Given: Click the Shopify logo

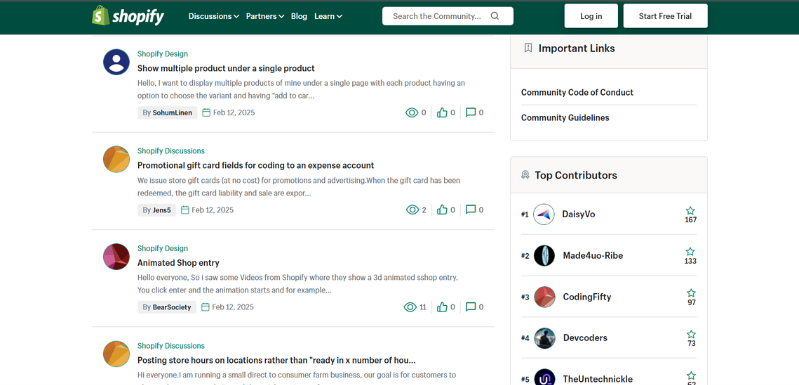Looking at the screenshot, I should tap(128, 16).
